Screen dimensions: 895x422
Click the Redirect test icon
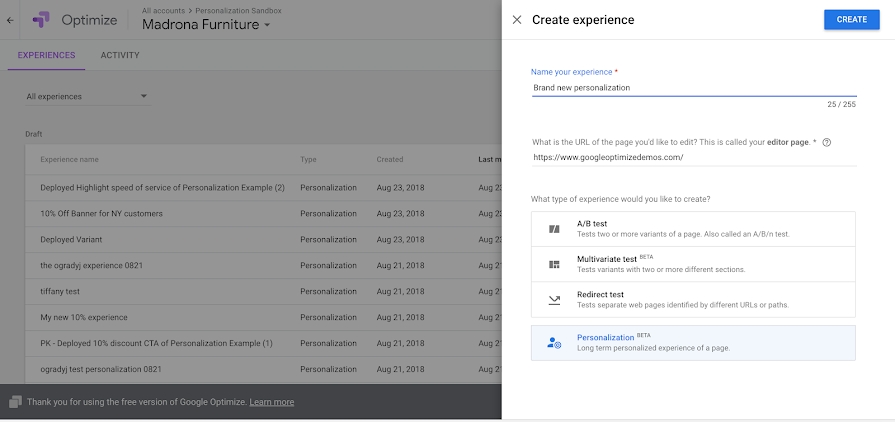click(x=554, y=299)
